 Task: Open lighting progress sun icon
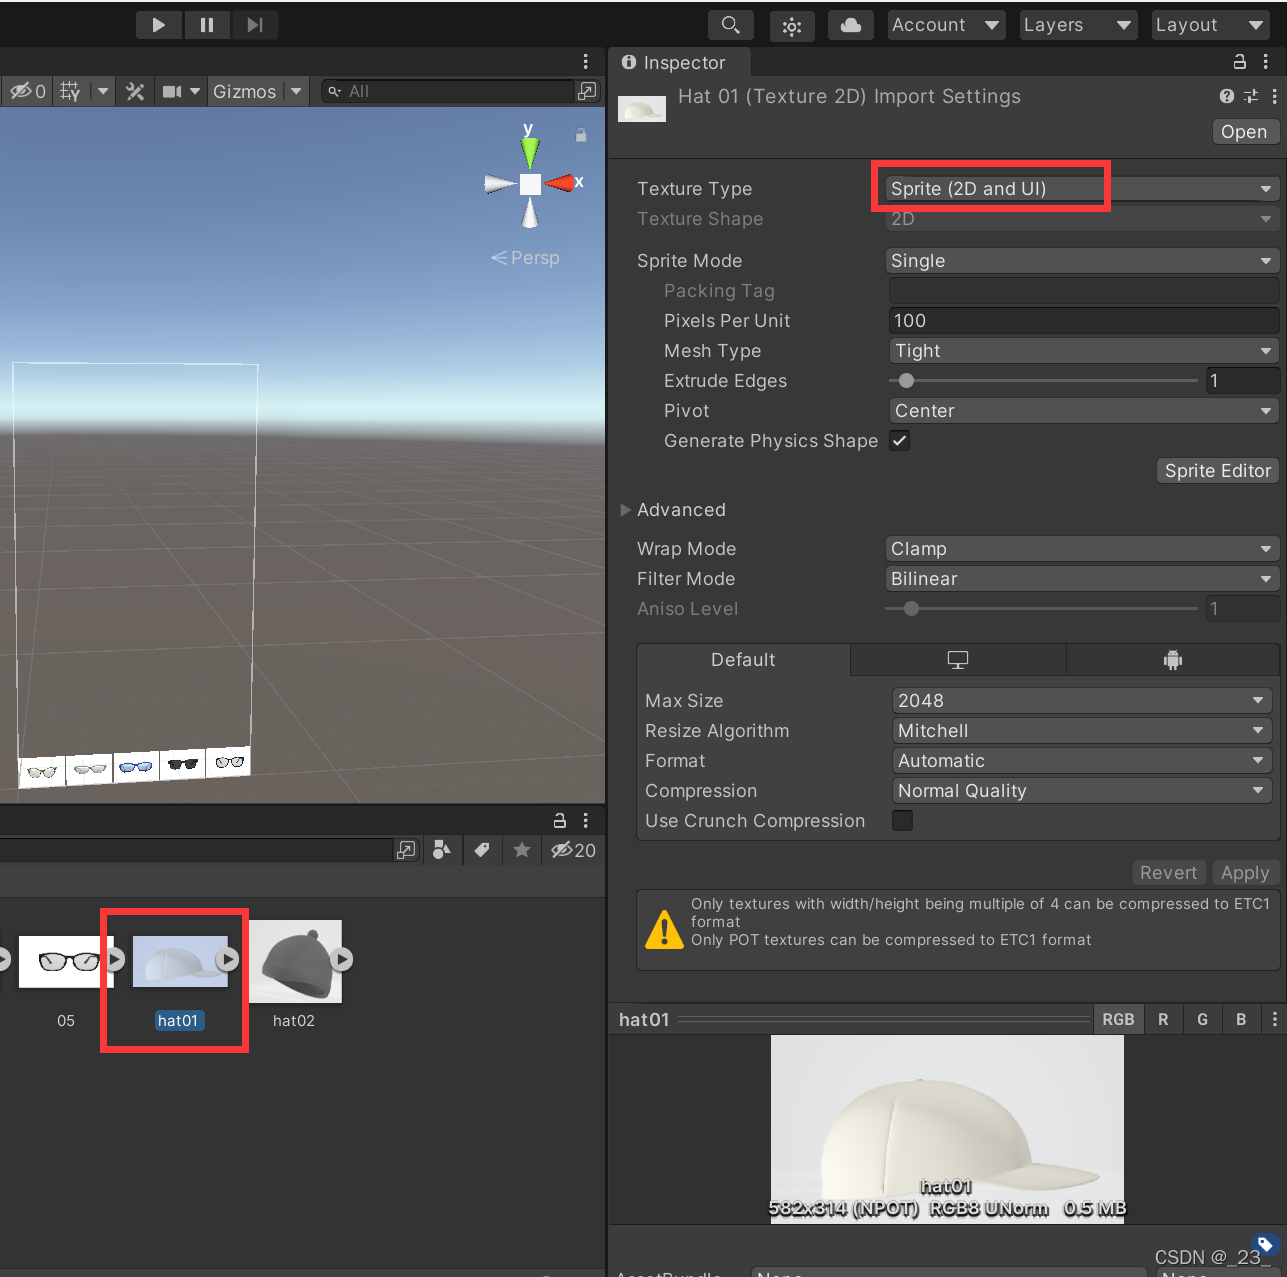coord(792,26)
